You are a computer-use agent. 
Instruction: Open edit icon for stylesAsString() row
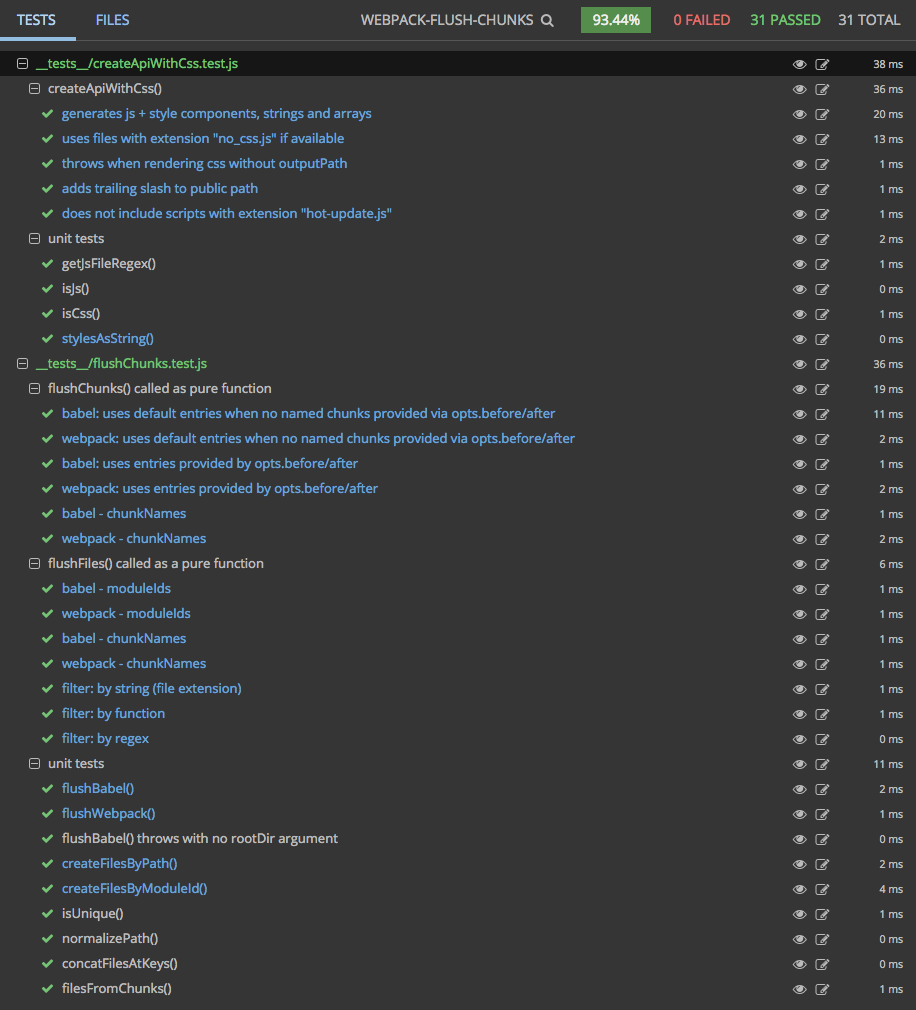[822, 339]
